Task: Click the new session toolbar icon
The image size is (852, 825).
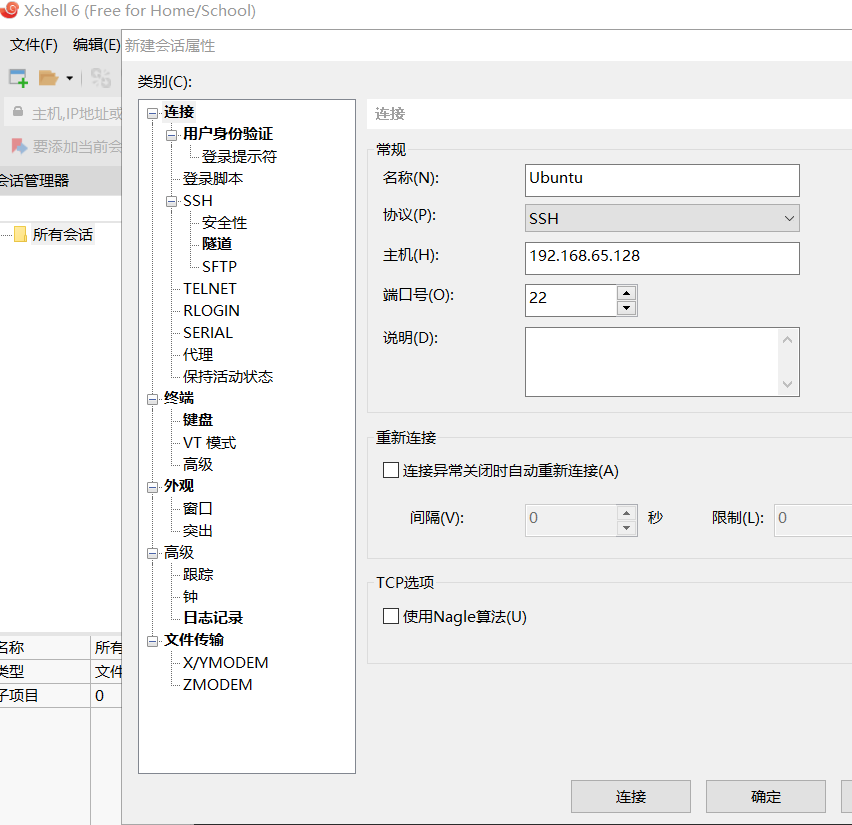Action: pyautogui.click(x=18, y=78)
